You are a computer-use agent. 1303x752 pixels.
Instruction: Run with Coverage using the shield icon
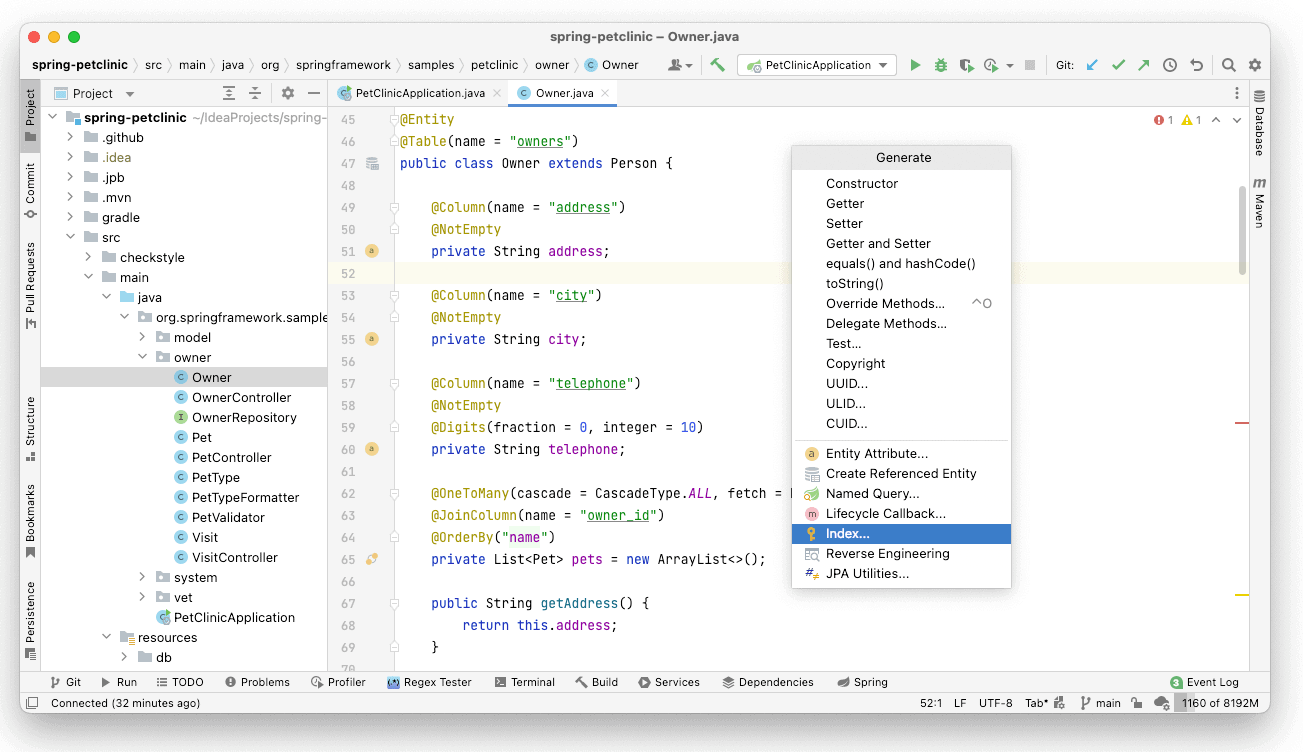pos(966,64)
